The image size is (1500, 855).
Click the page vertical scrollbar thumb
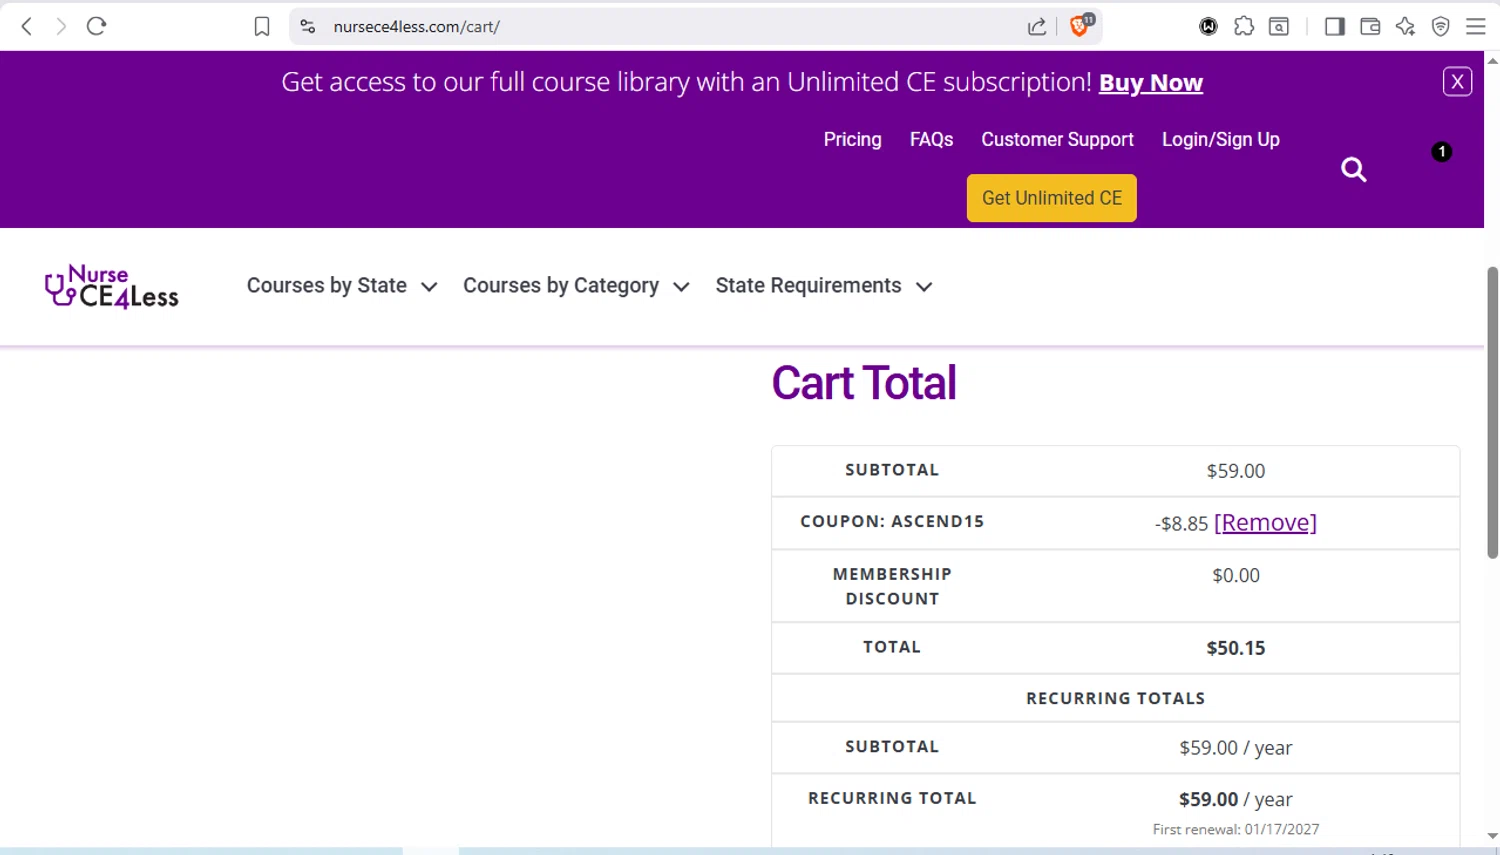coord(1492,410)
